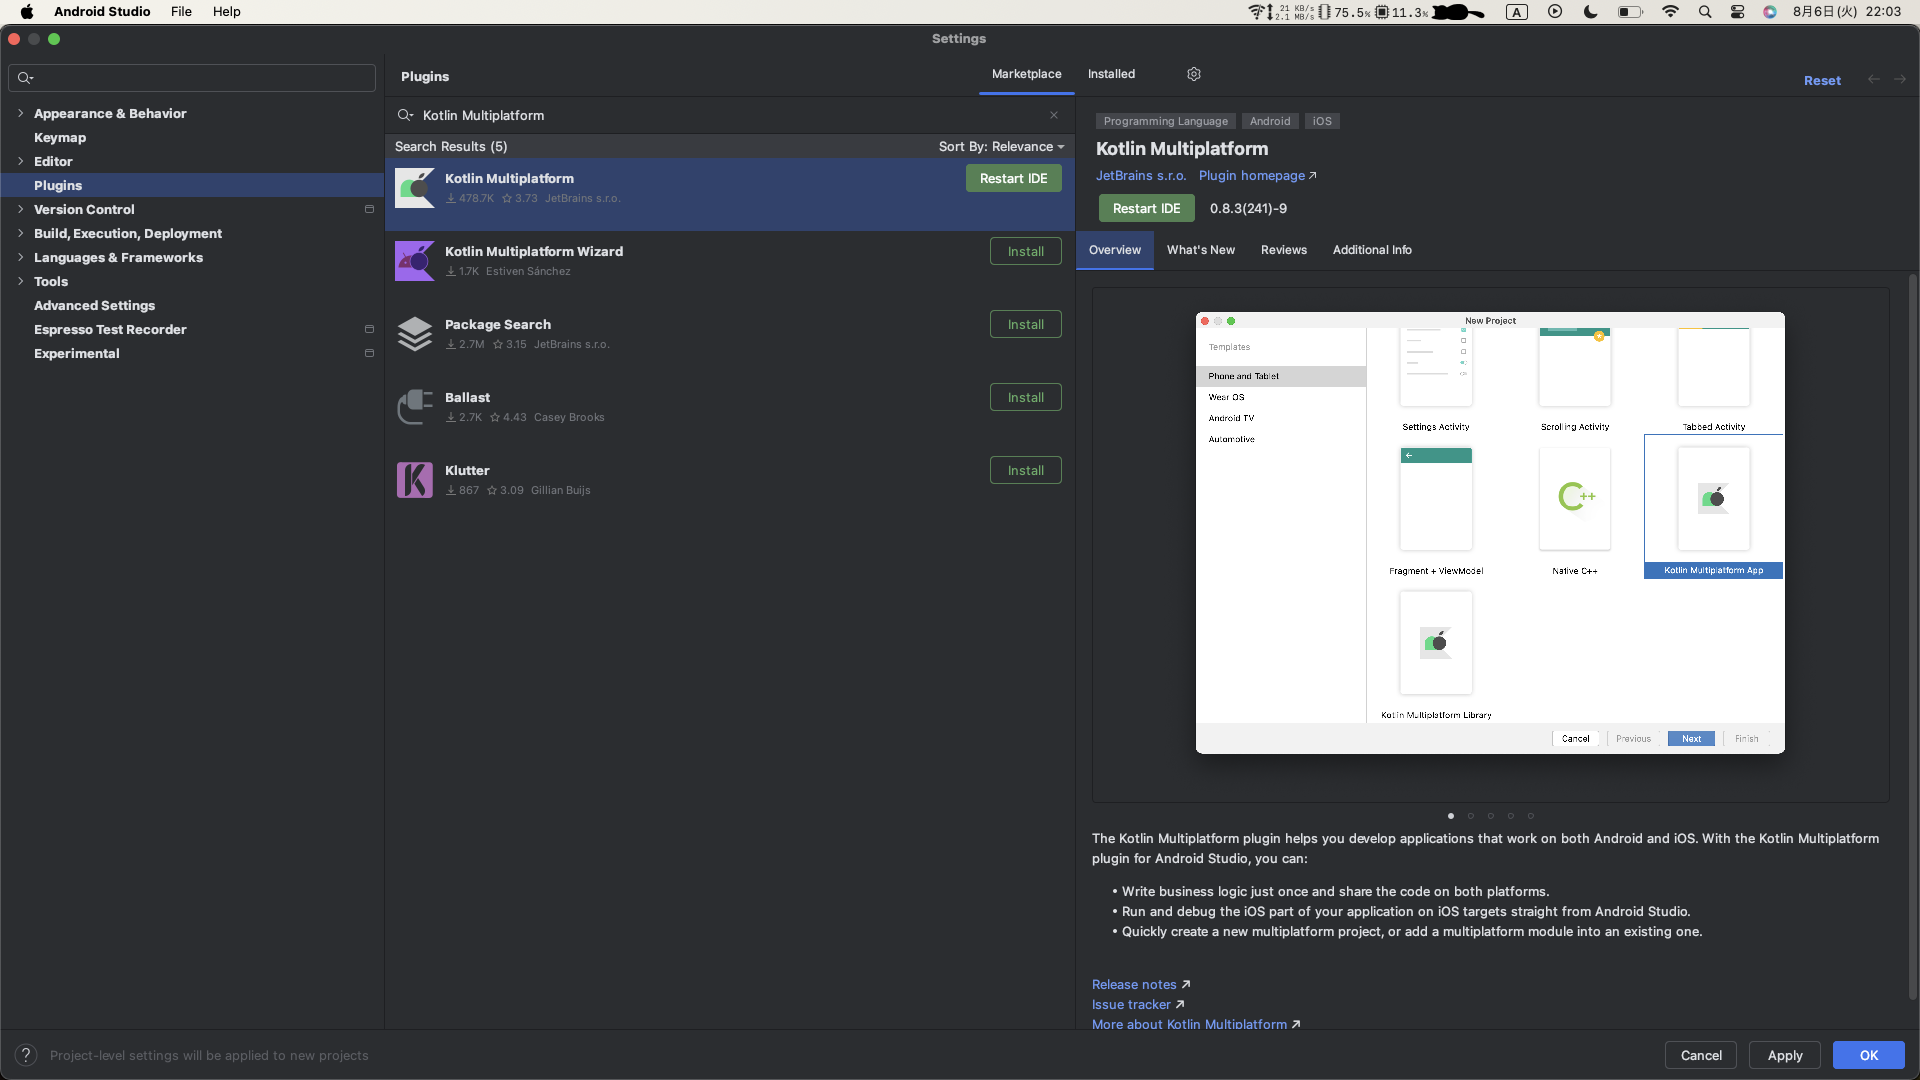1920x1080 pixels.
Task: Select the second screenshot carousel dot
Action: [x=1471, y=816]
